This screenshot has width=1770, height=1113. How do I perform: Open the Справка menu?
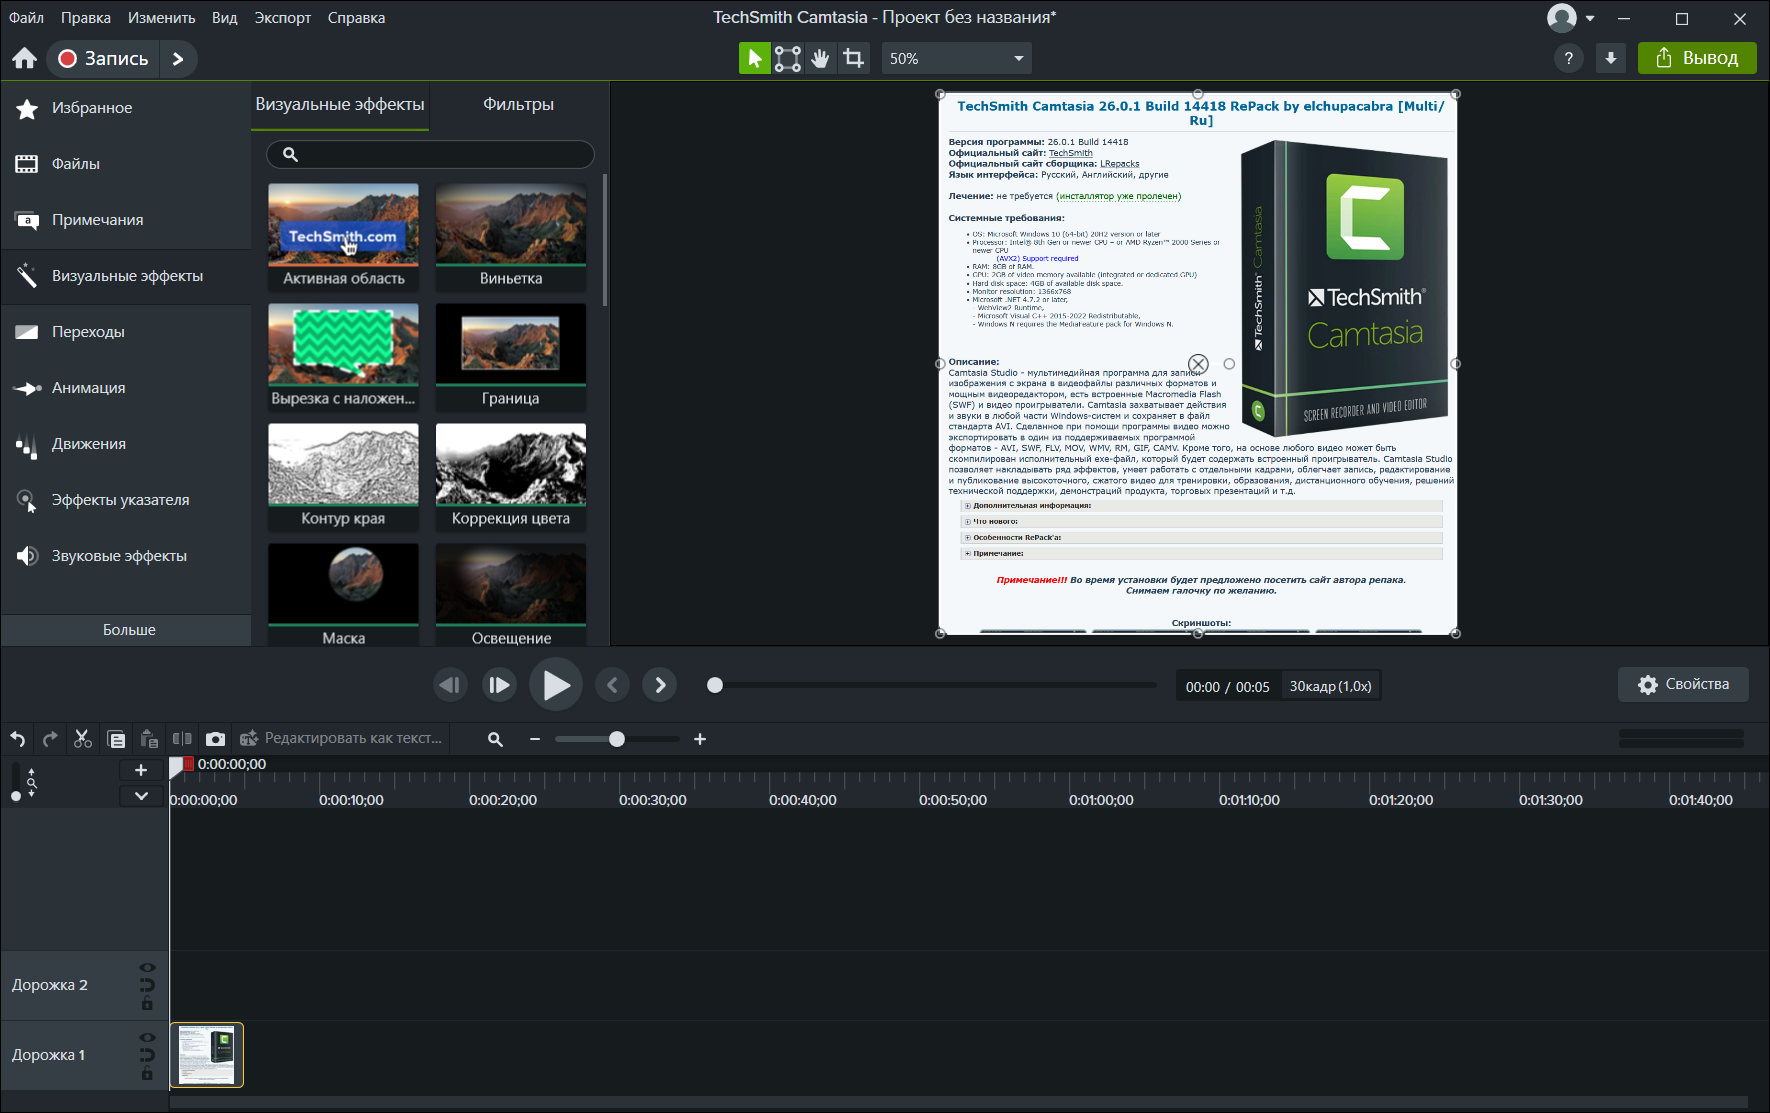pyautogui.click(x=356, y=18)
